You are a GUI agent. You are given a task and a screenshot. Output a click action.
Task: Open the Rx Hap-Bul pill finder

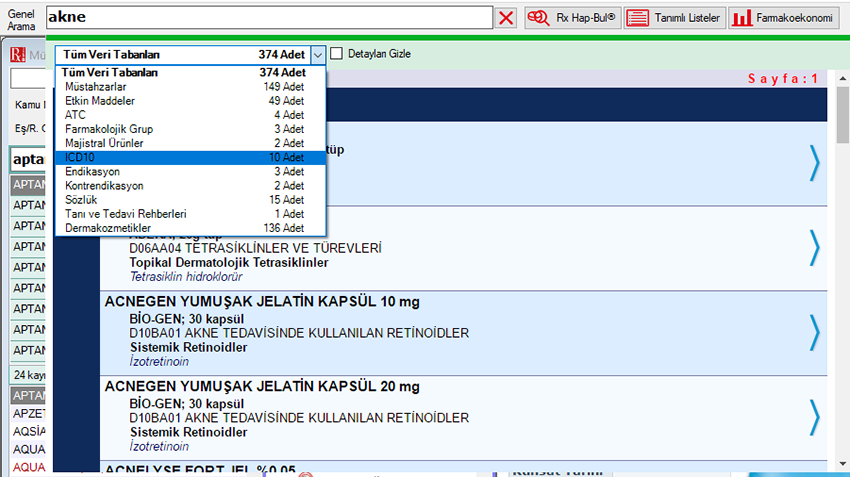[573, 18]
